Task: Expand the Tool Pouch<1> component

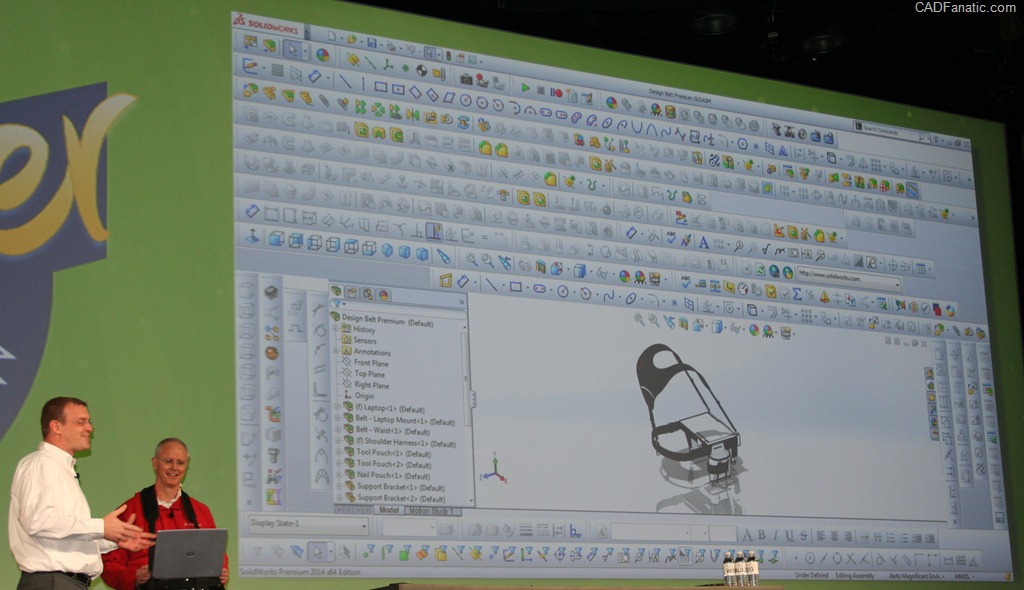Action: click(338, 452)
